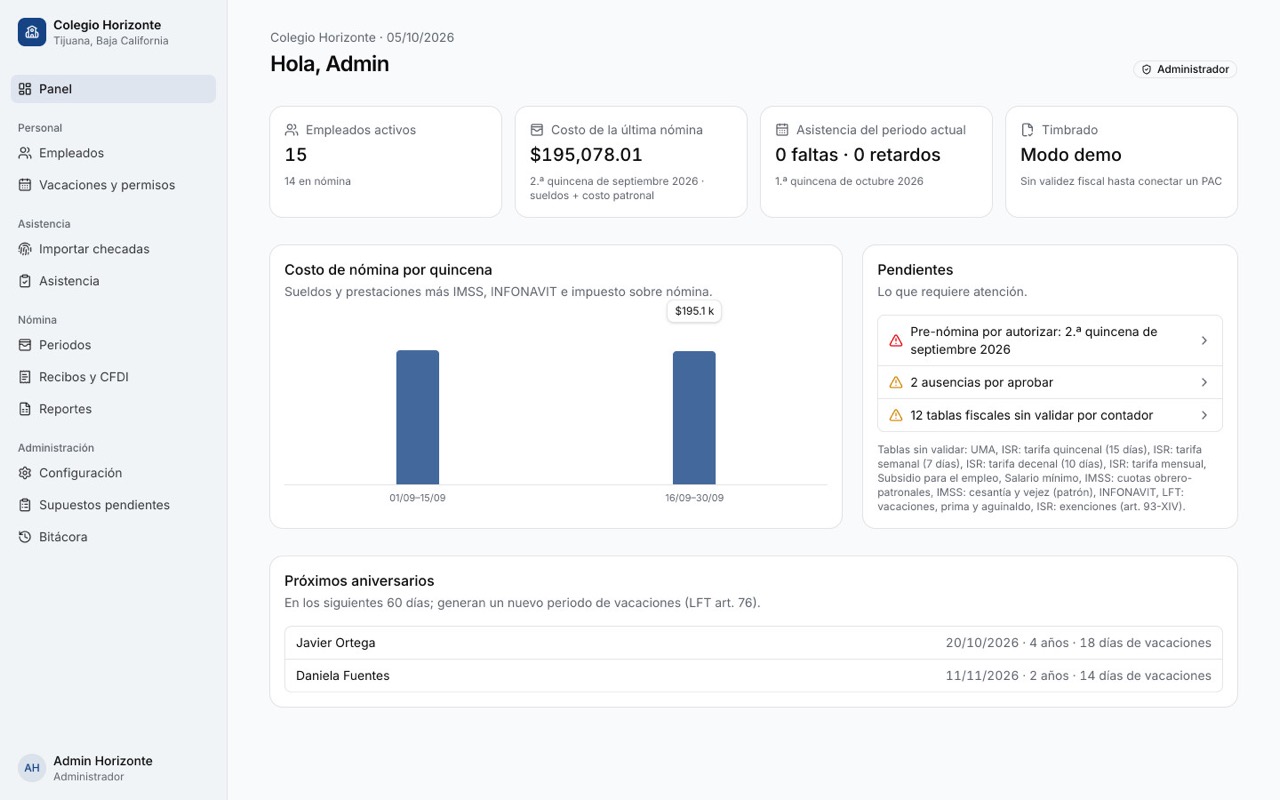Click the Supuestos pendientes clipboard icon

click(x=25, y=505)
